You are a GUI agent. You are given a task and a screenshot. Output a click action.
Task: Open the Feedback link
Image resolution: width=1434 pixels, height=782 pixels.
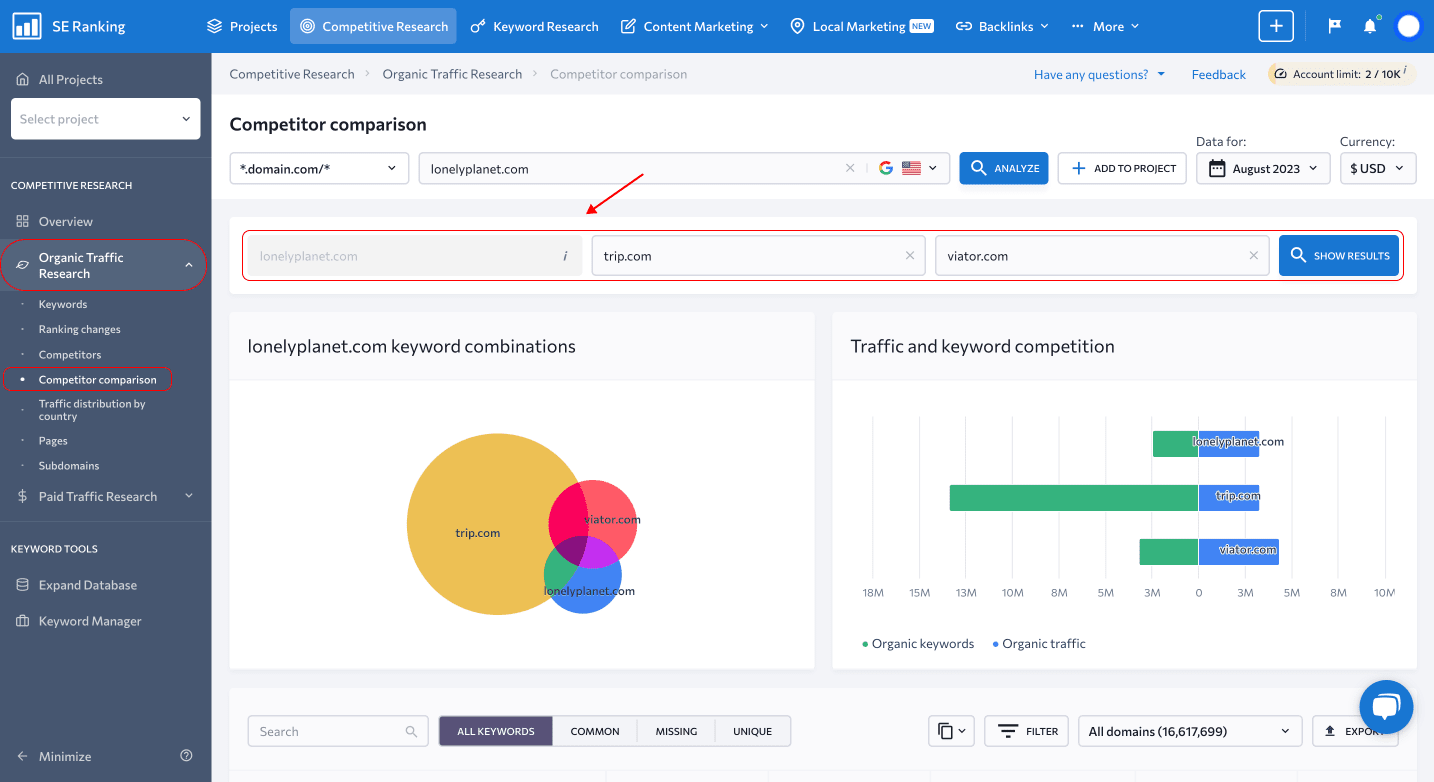[x=1218, y=74]
